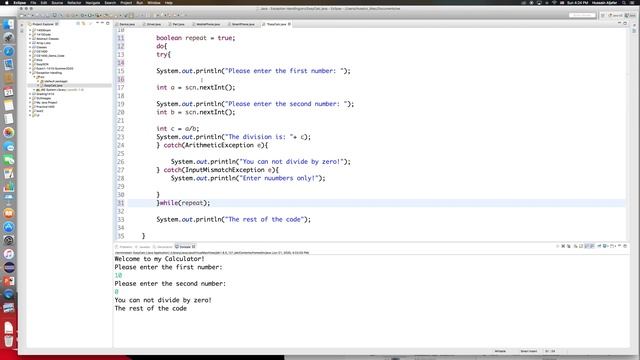Click the '}while(repeat);' code line
This screenshot has height=360, width=640.
click(x=183, y=203)
